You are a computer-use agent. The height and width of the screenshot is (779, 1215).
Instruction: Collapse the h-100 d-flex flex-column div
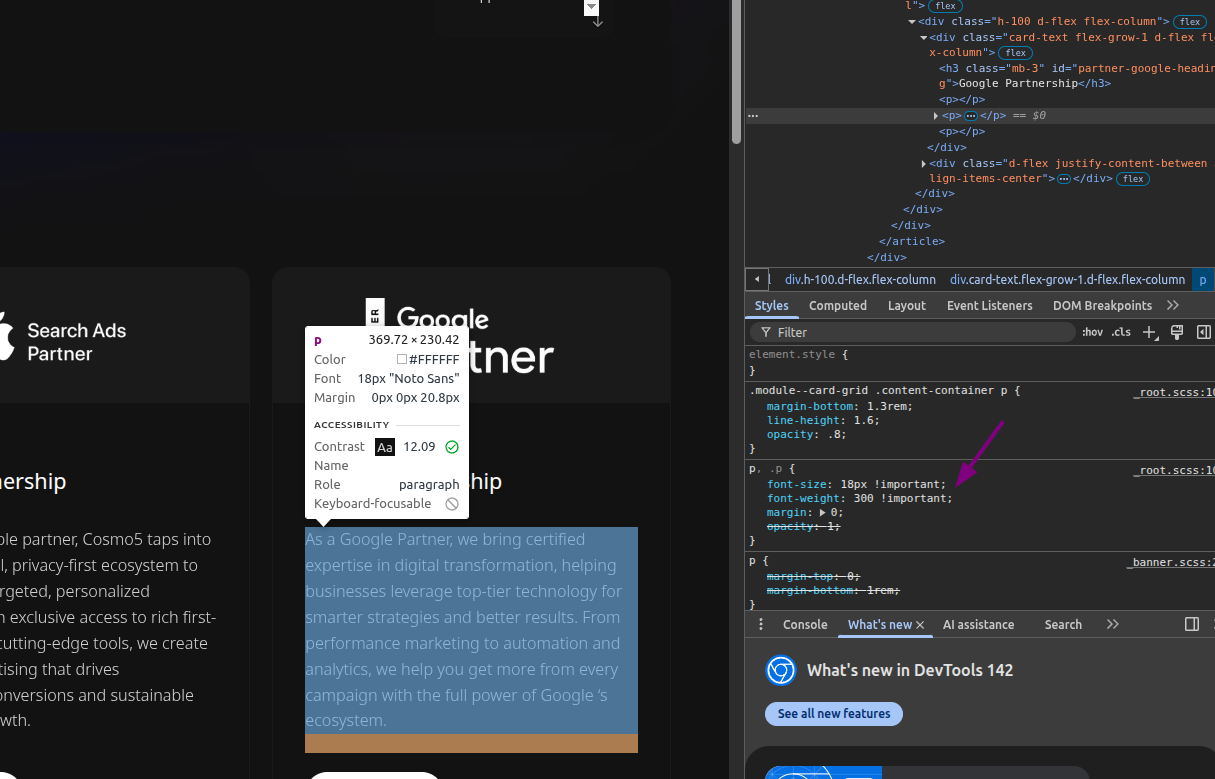(x=912, y=22)
